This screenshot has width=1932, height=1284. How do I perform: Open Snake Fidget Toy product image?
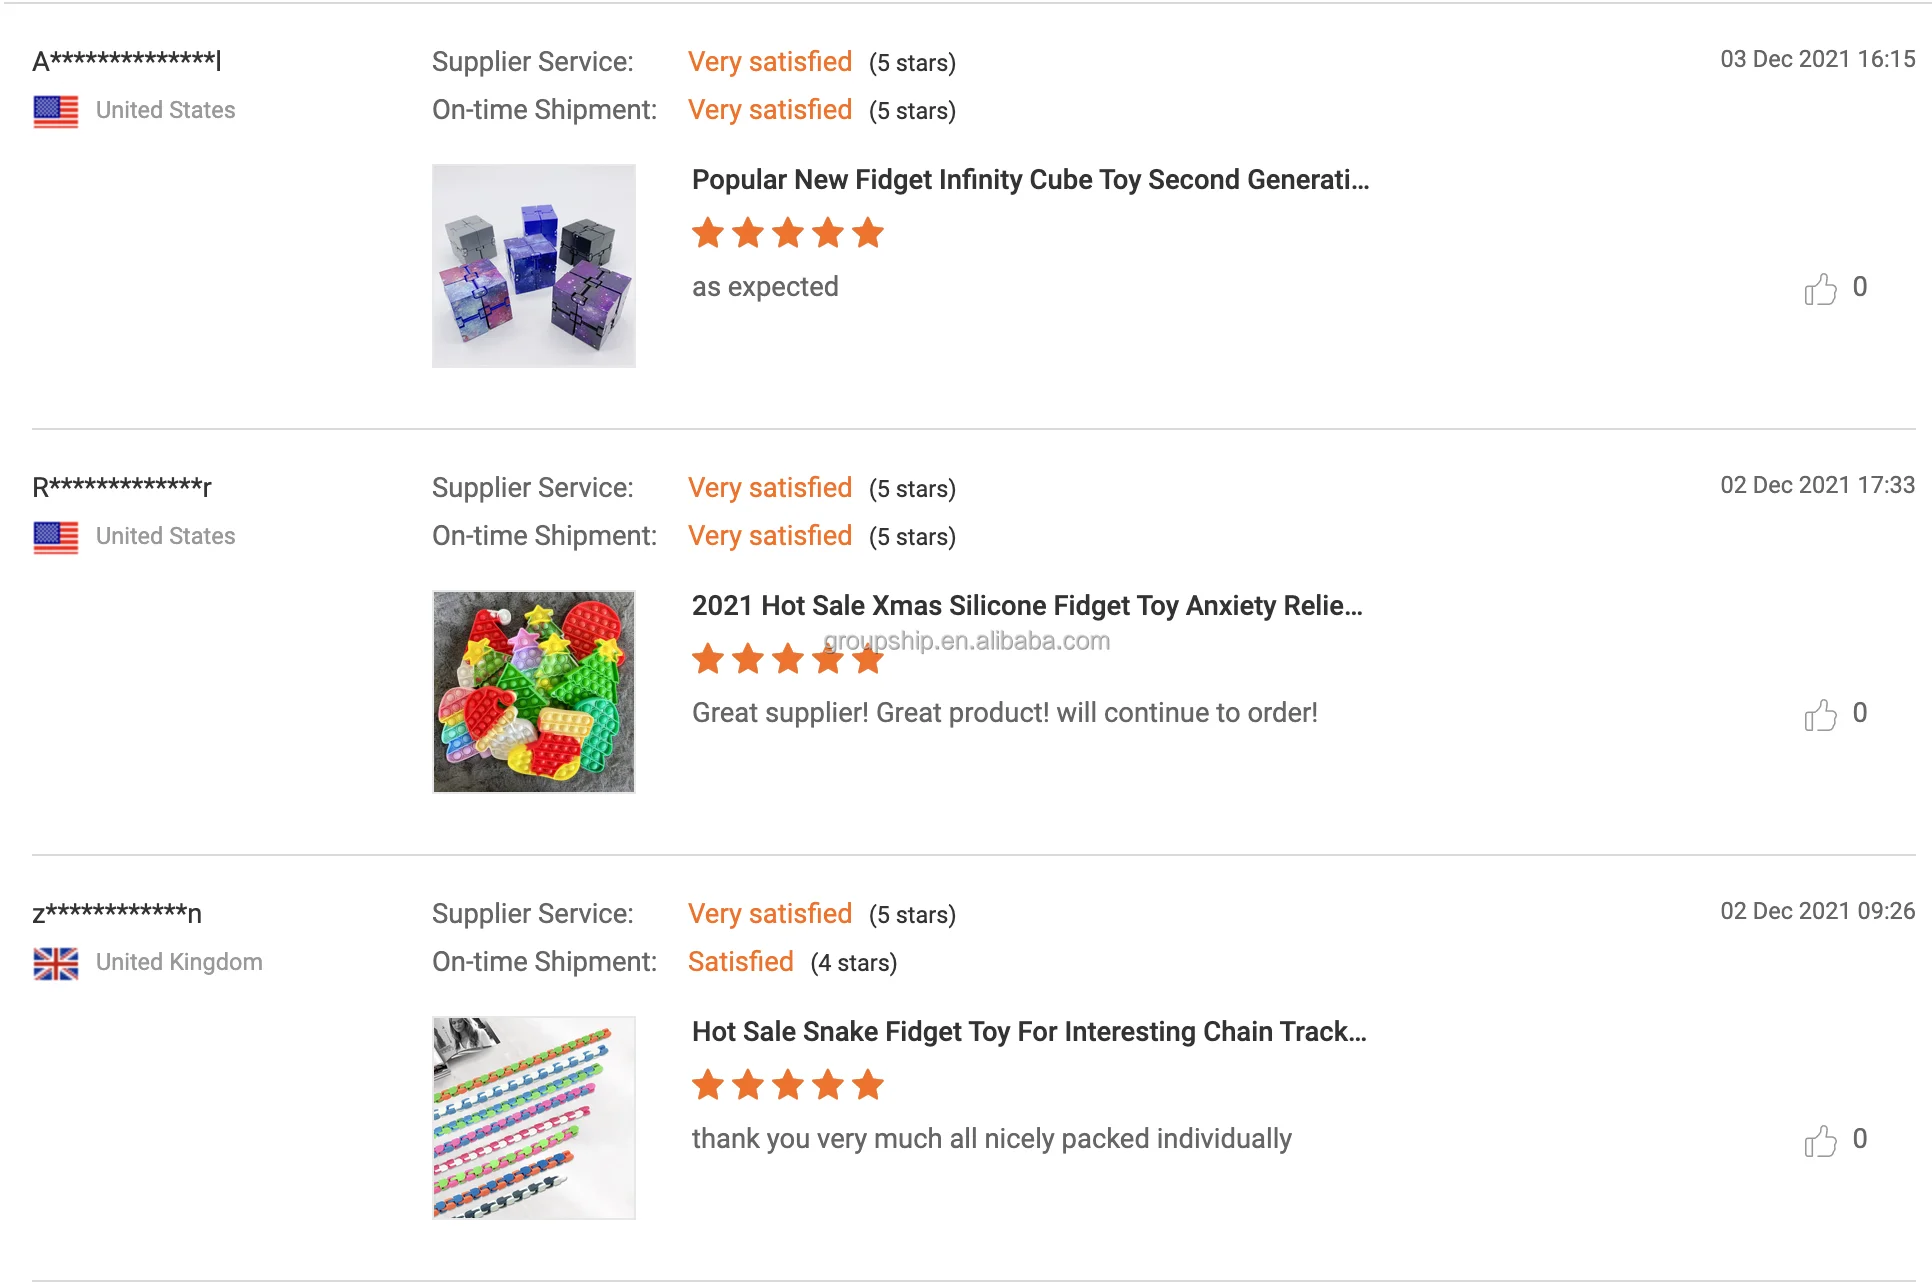[534, 1118]
